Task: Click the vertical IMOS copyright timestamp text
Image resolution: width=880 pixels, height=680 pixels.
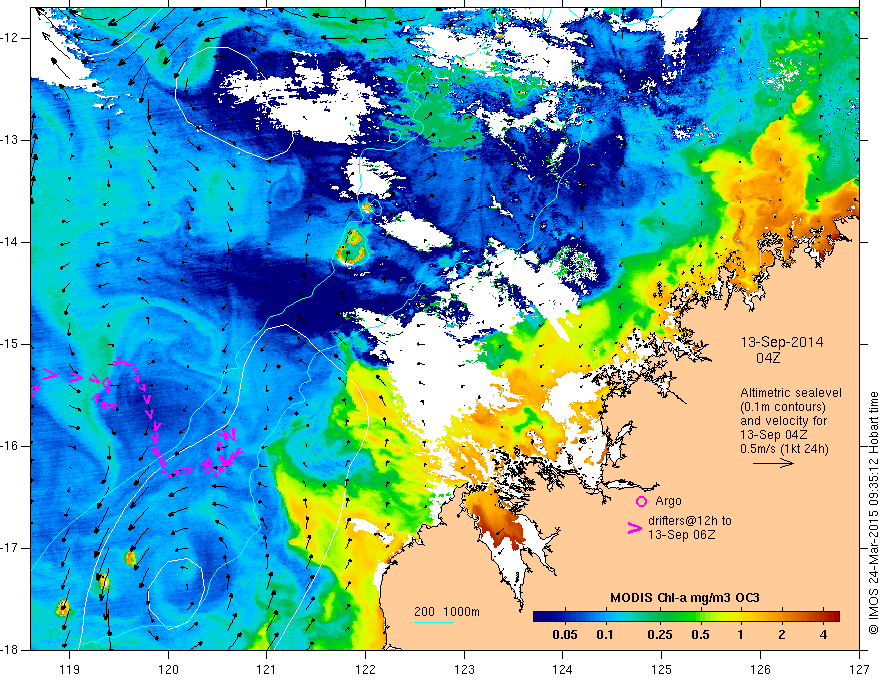Action: tap(873, 513)
